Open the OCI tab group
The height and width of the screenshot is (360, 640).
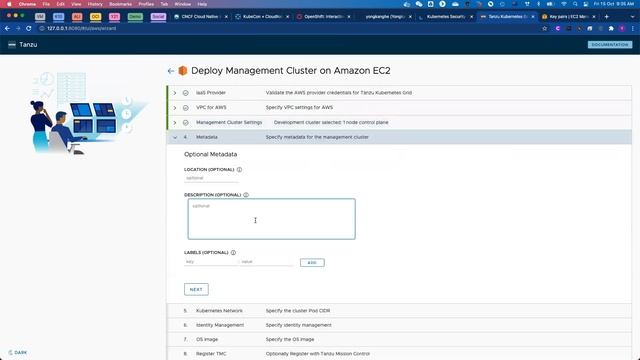click(96, 17)
